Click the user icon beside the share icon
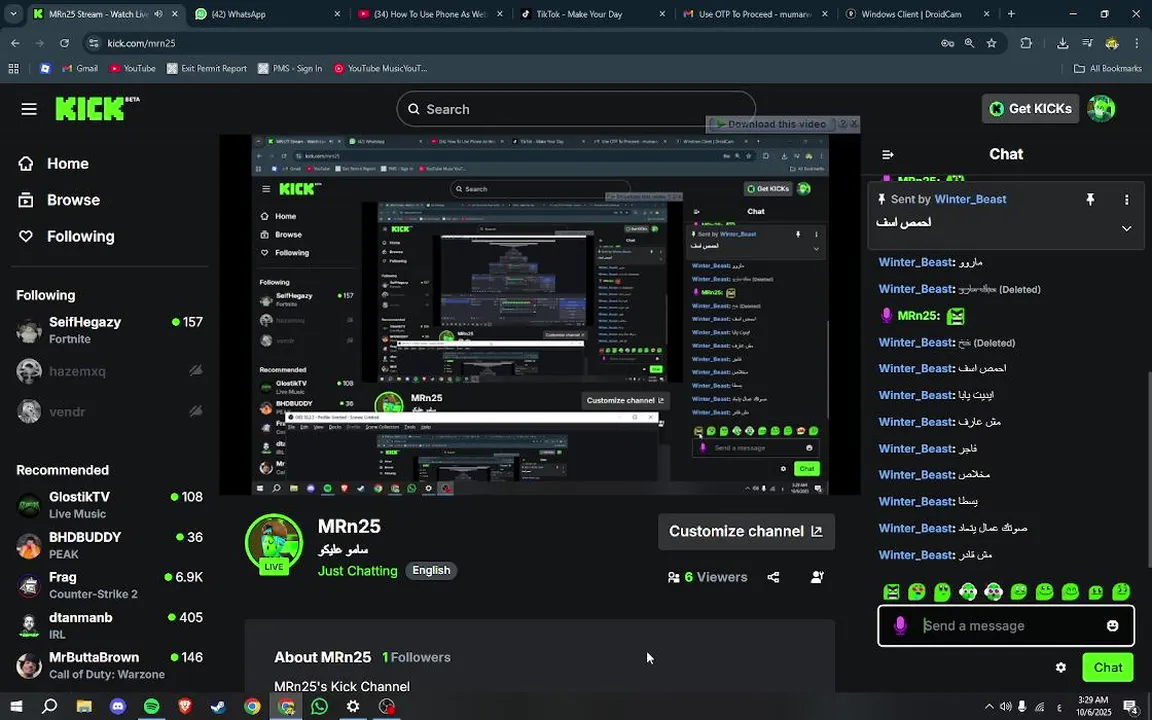 pos(817,577)
